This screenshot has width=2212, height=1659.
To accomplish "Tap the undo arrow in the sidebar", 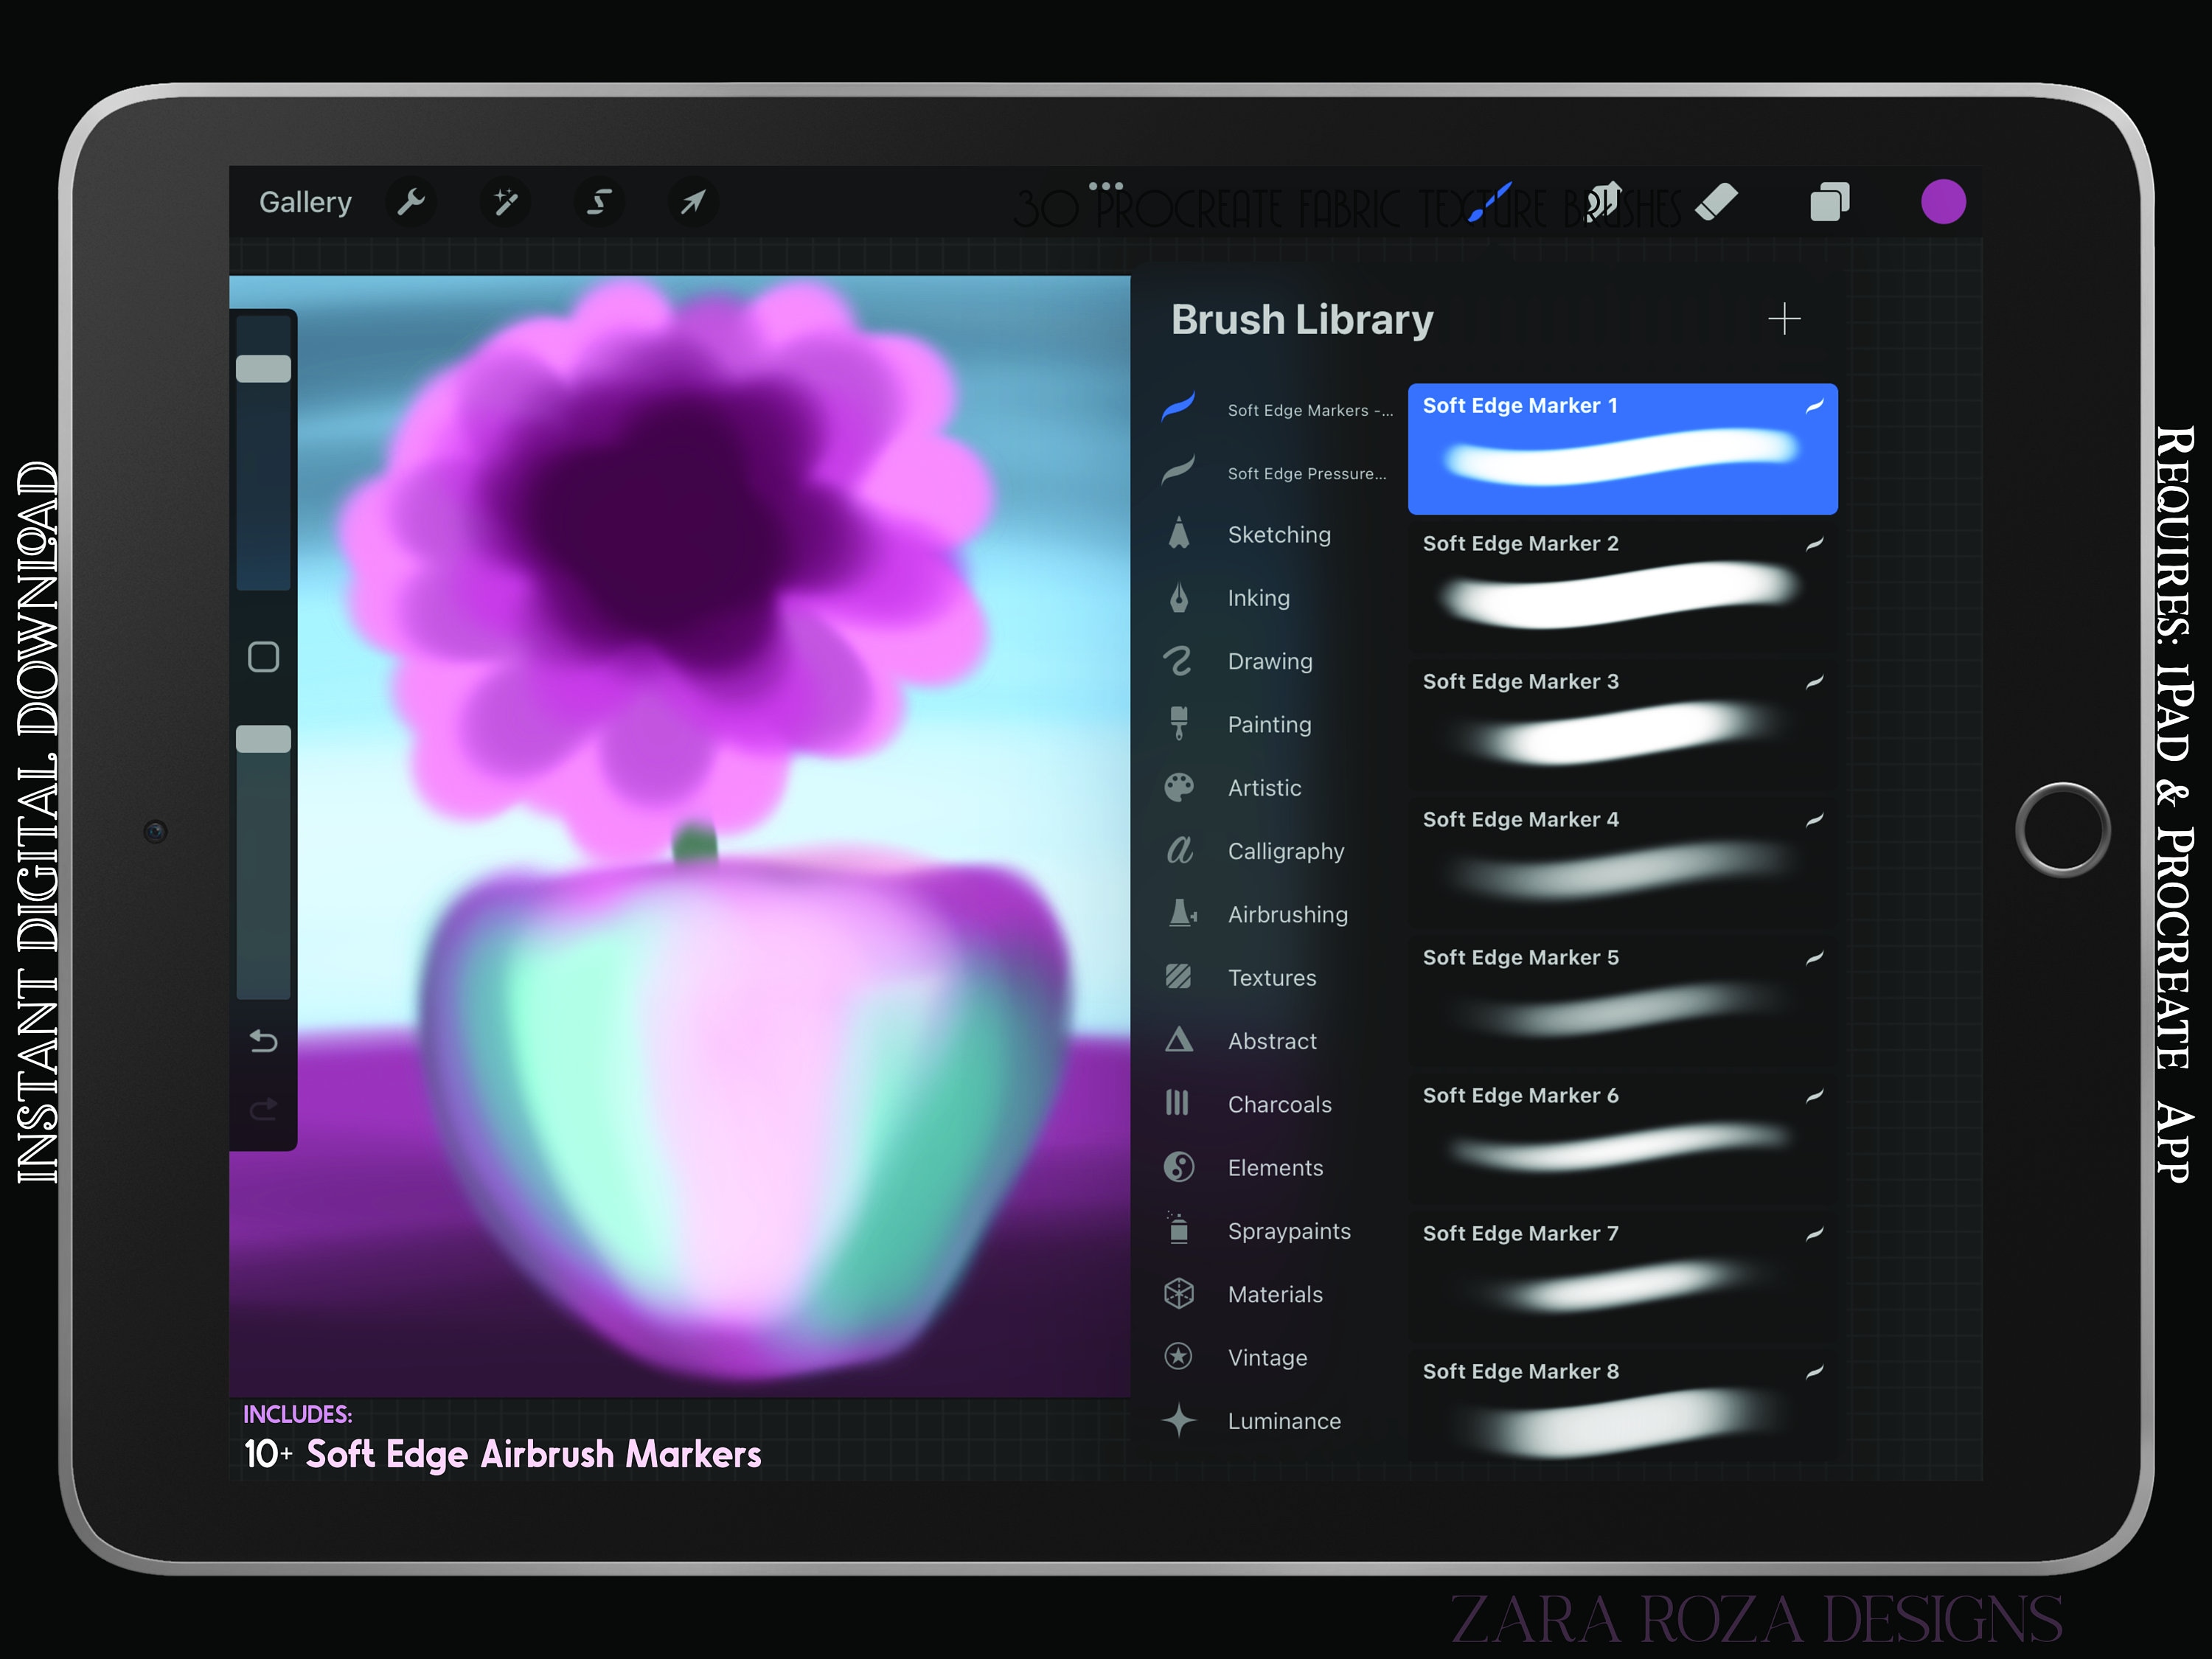I will point(263,1041).
